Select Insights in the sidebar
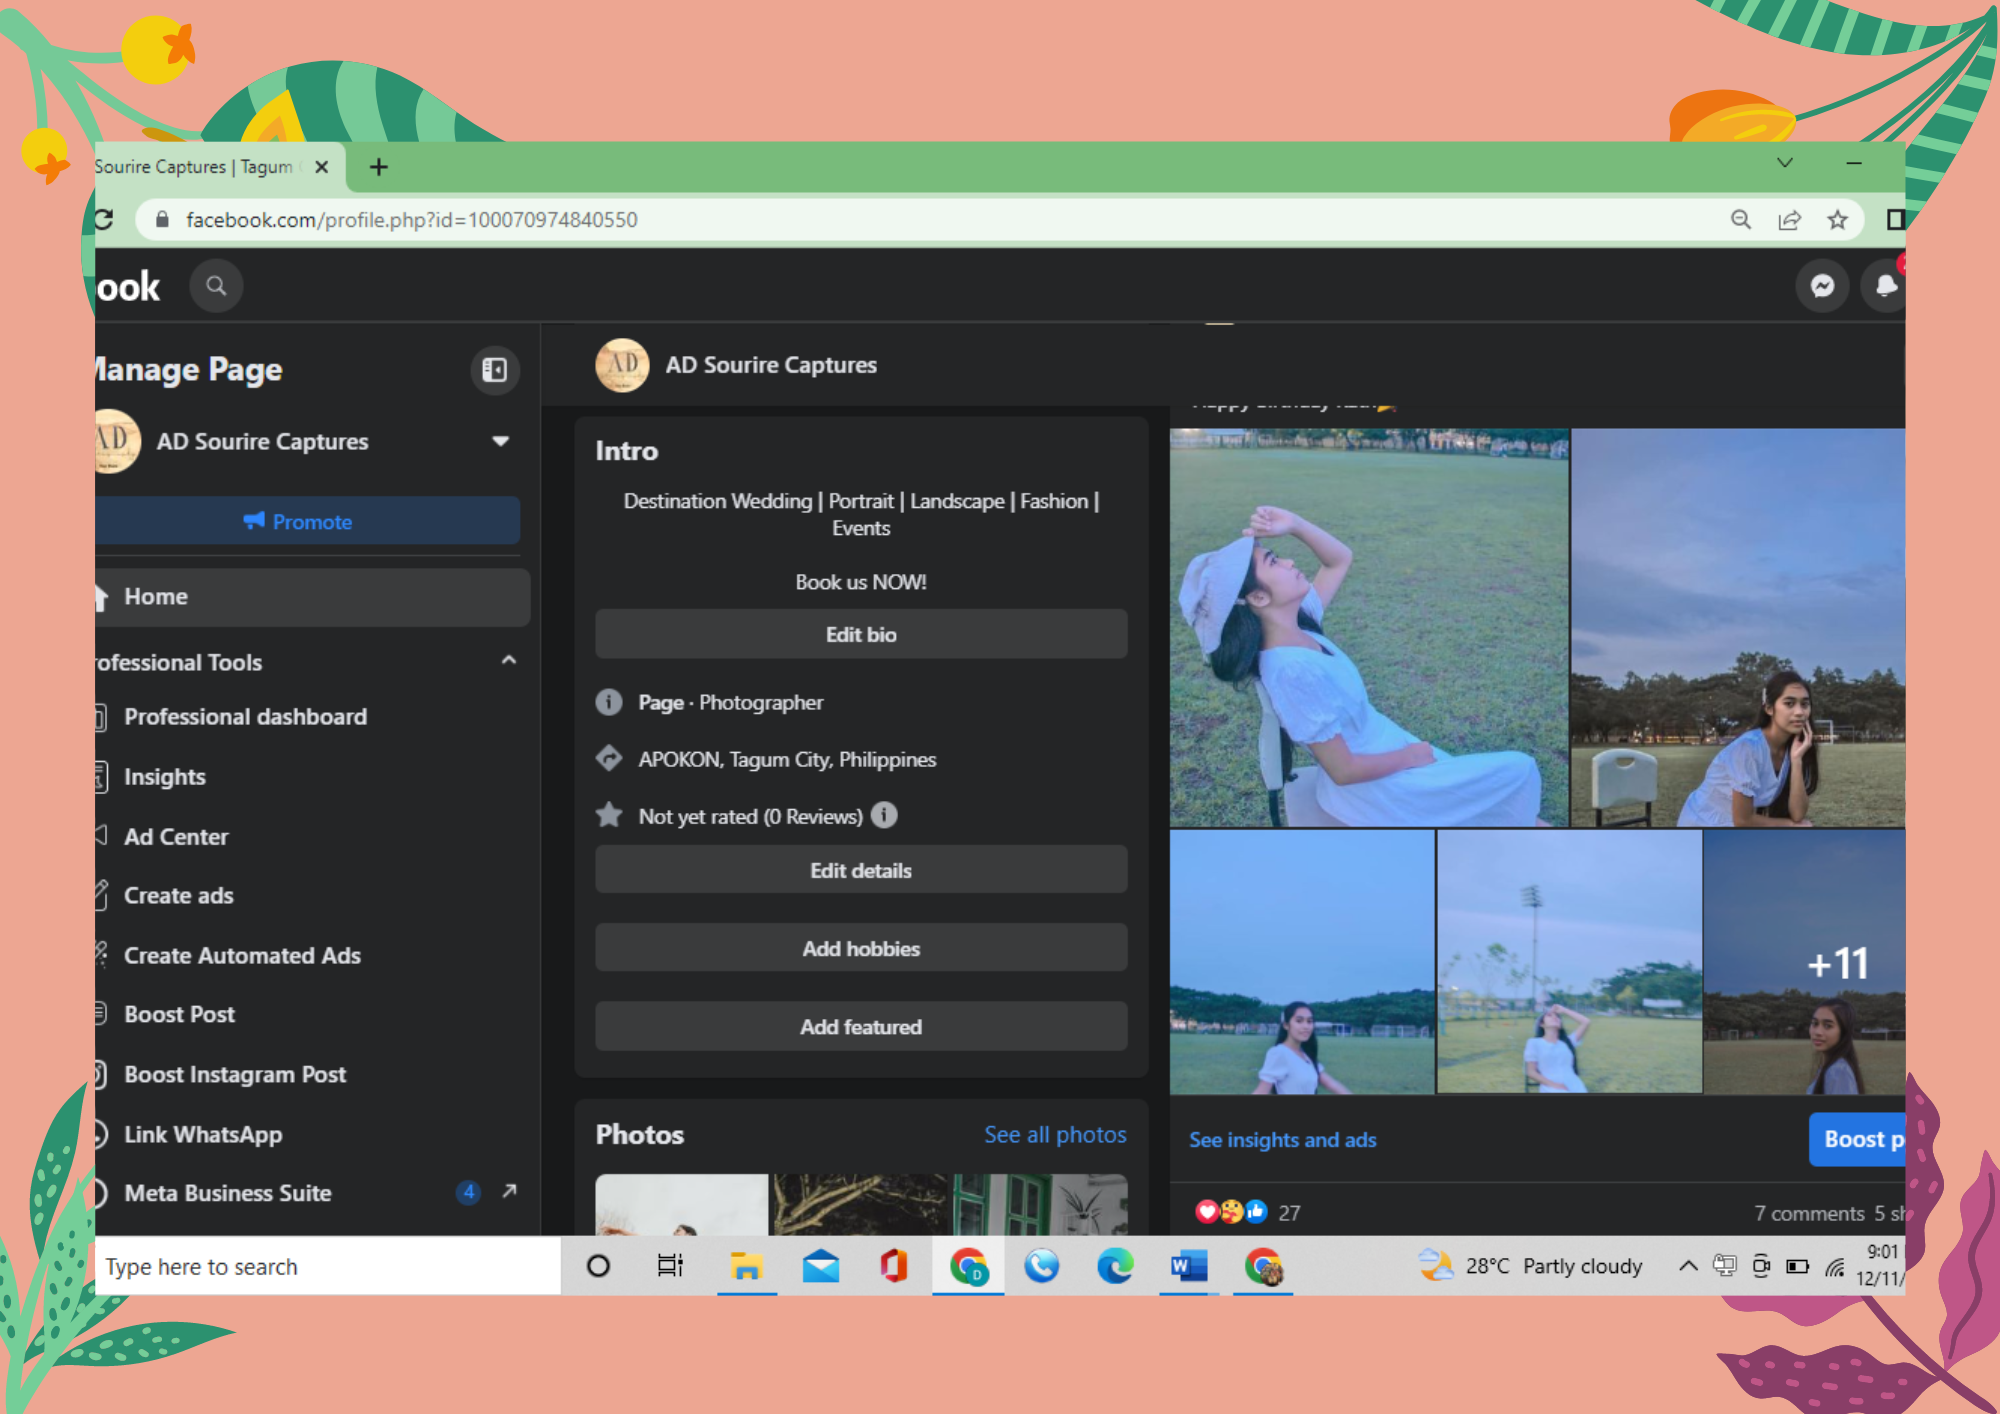This screenshot has height=1414, width=2000. (165, 777)
